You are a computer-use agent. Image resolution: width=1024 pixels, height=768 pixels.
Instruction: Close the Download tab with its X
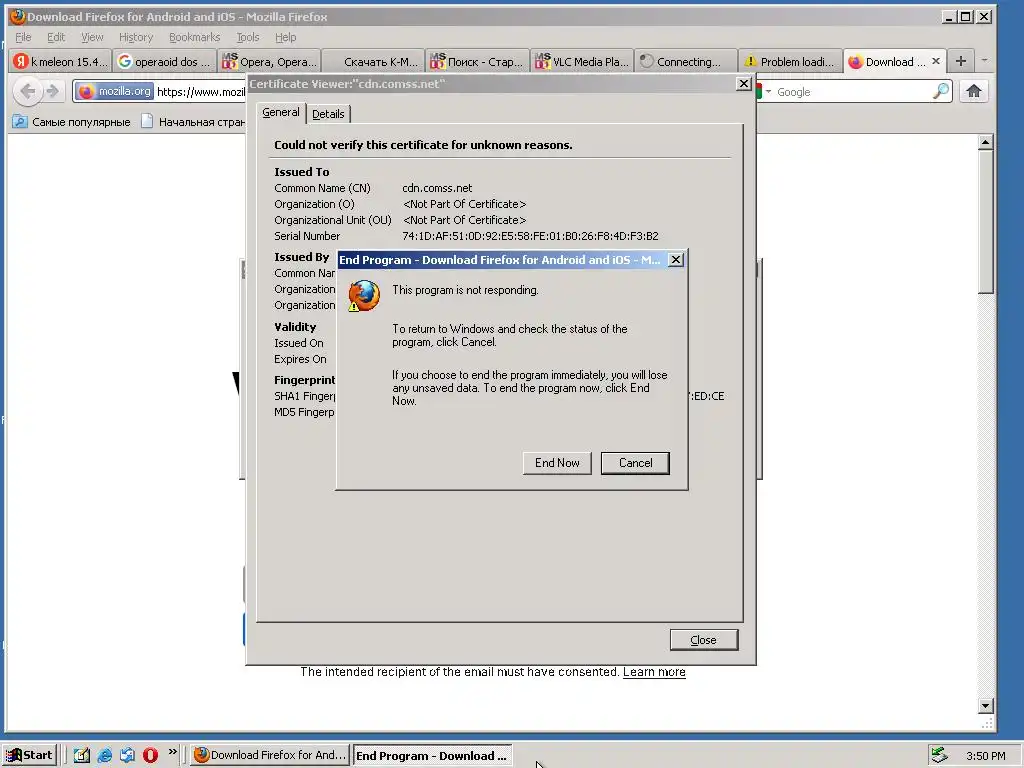tap(936, 61)
